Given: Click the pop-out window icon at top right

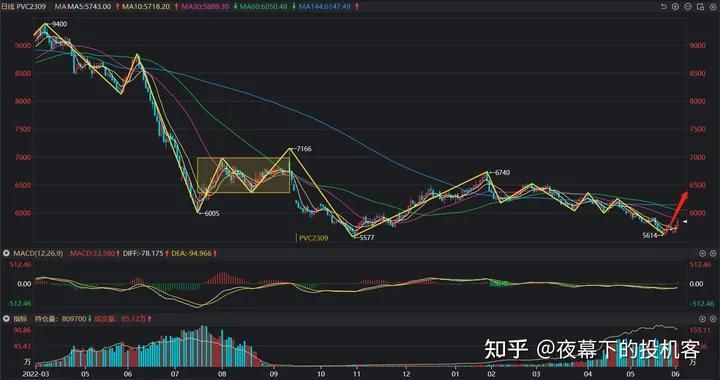Looking at the screenshot, I should 699,6.
